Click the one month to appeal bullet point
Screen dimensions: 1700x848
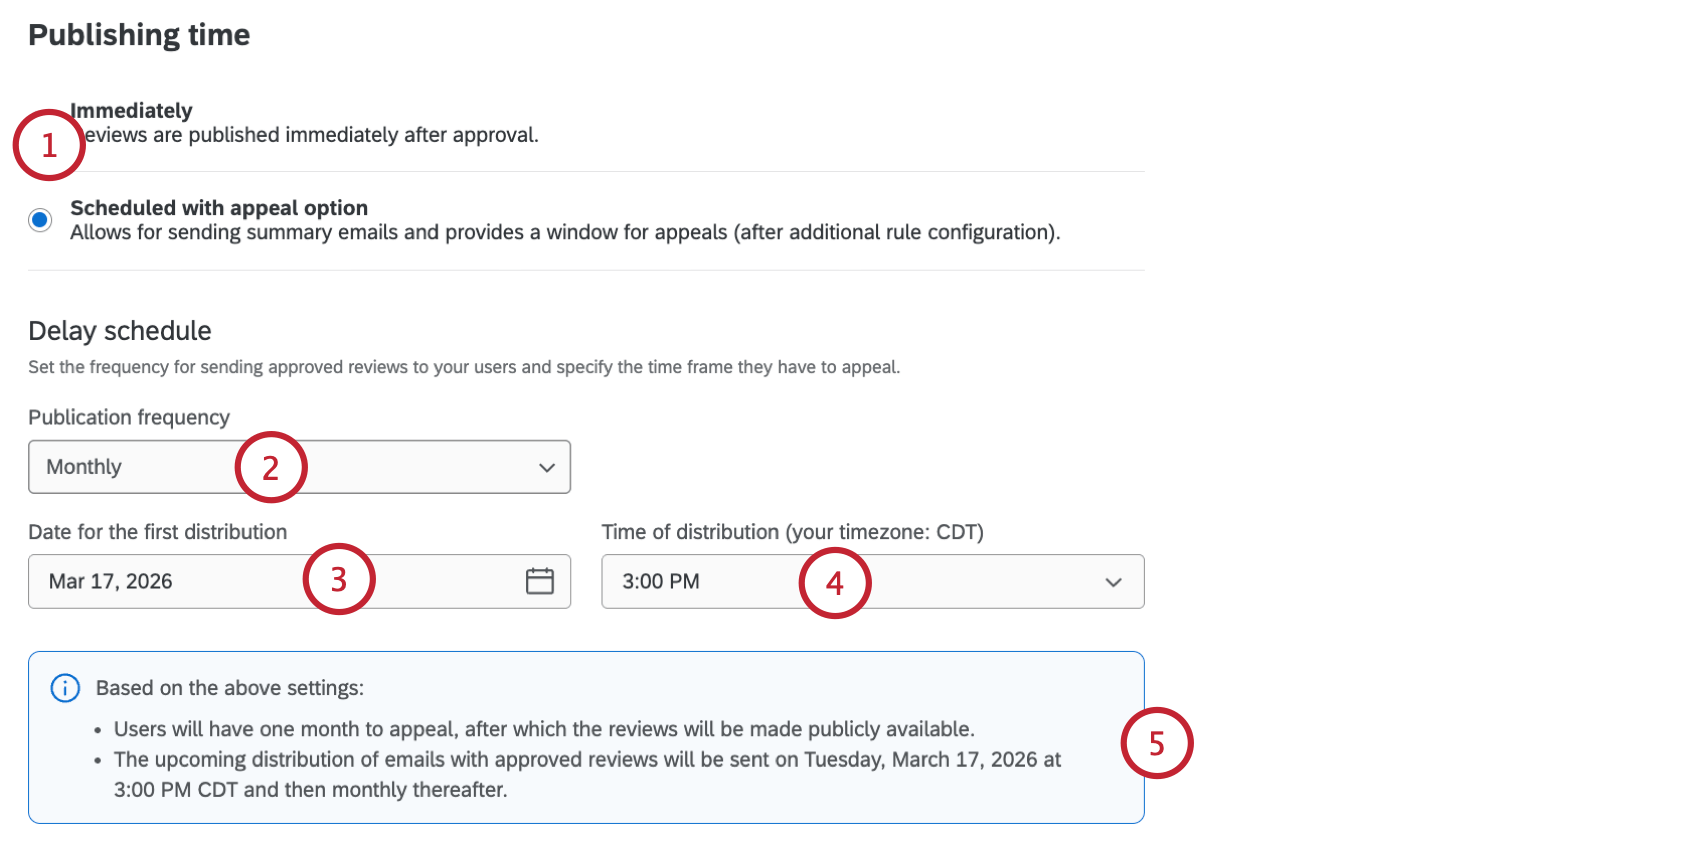point(545,728)
